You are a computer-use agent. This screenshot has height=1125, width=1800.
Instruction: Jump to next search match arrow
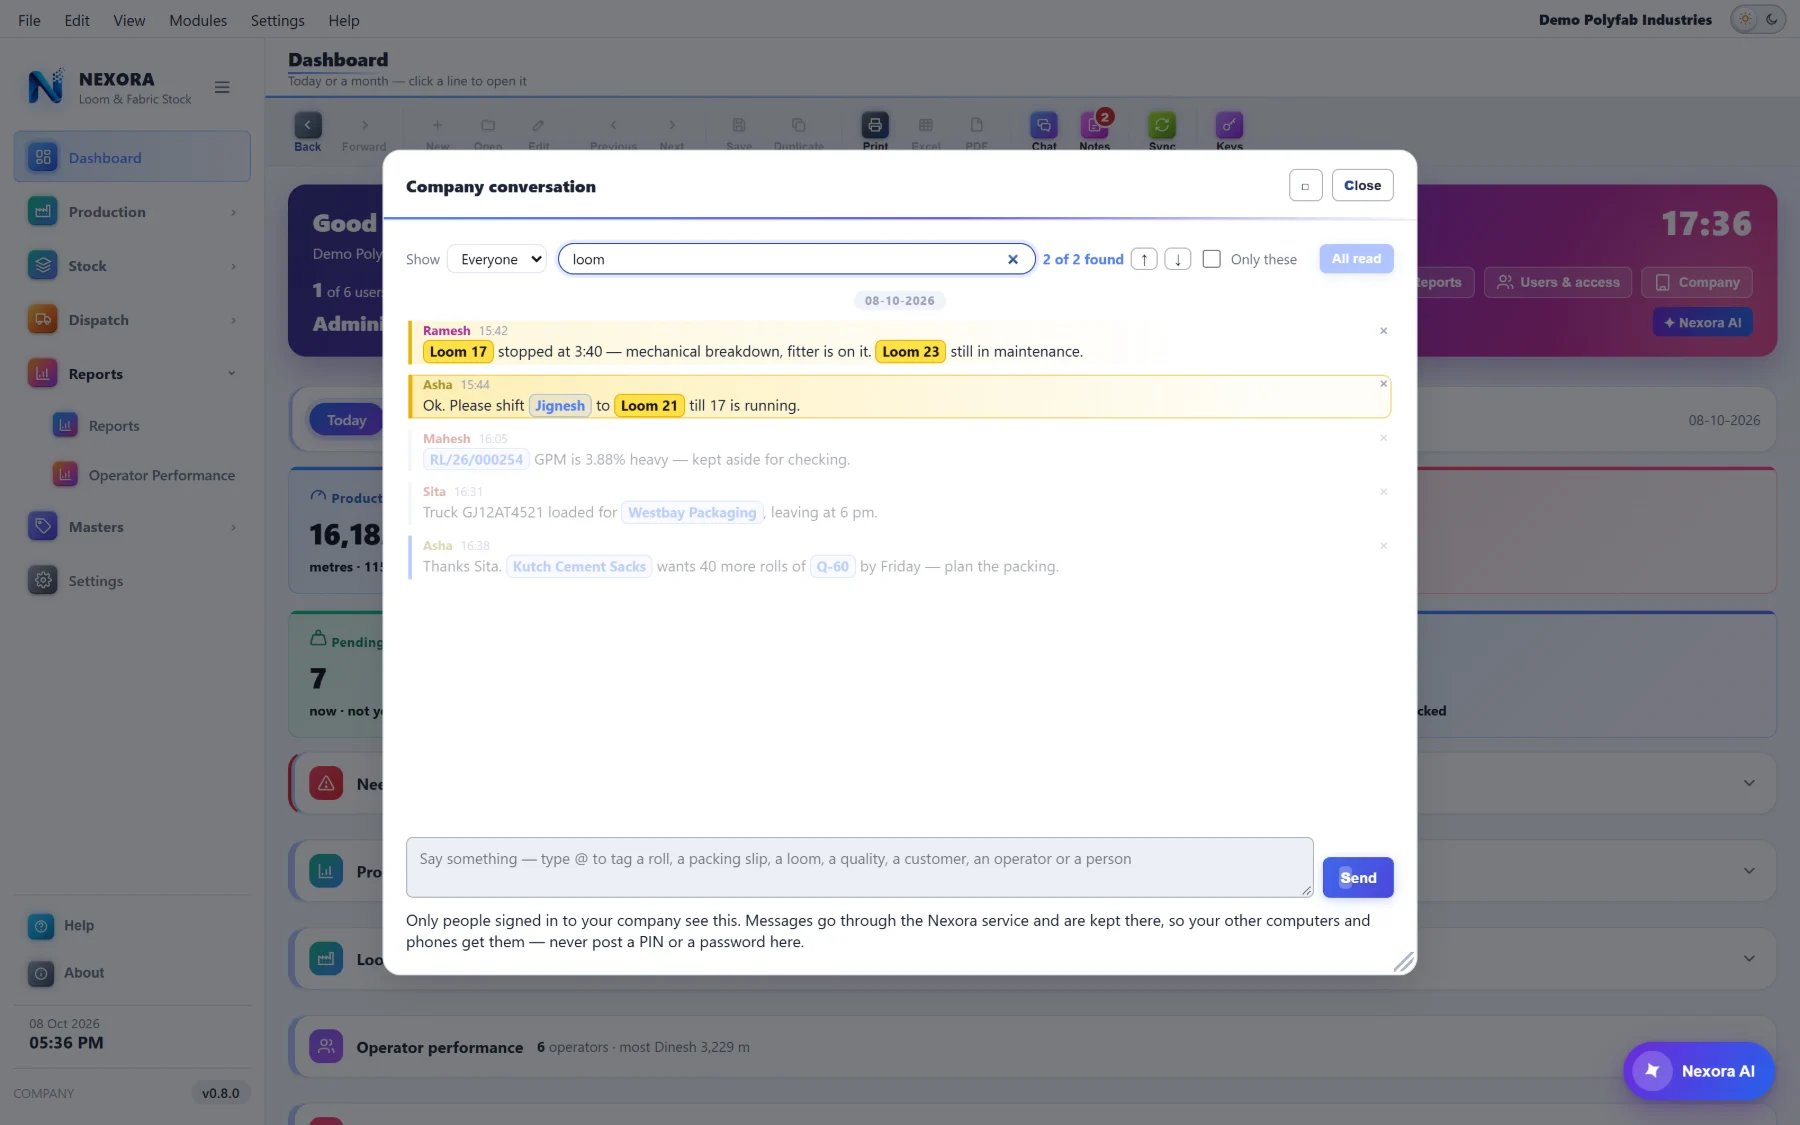[1178, 259]
